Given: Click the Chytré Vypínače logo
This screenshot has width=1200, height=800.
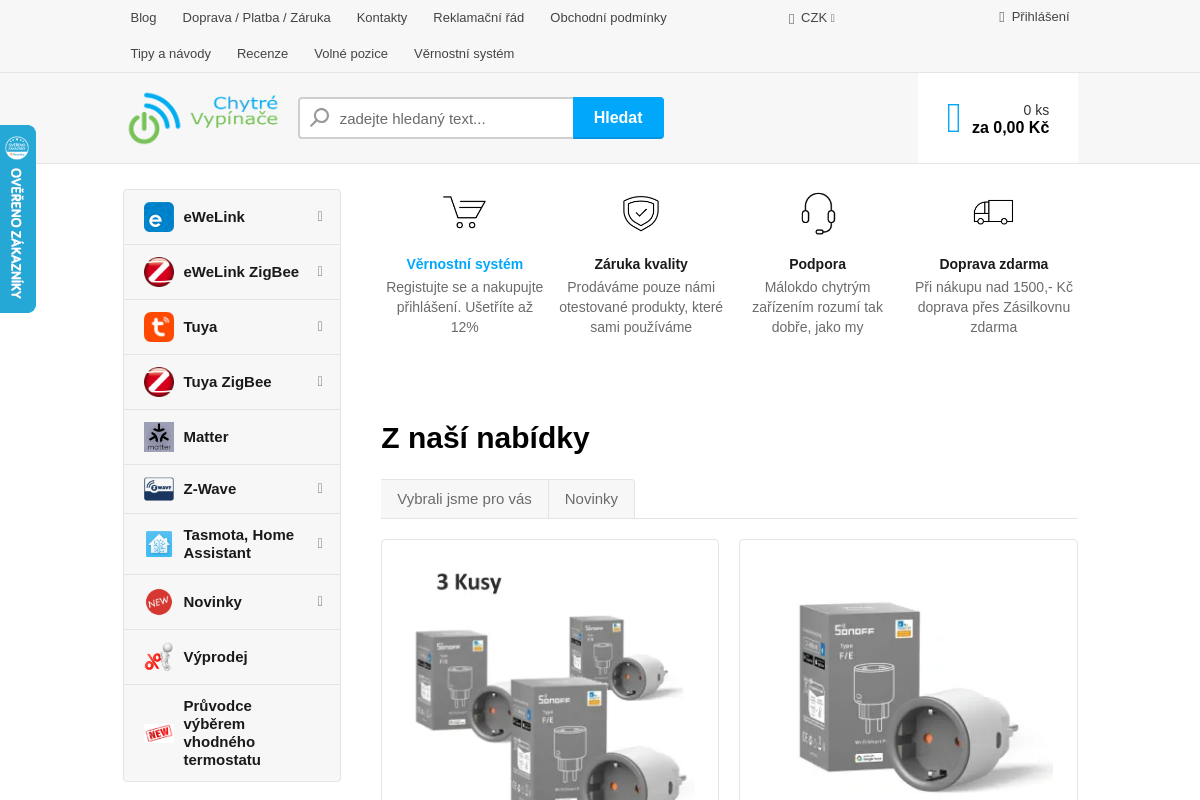Looking at the screenshot, I should pos(203,118).
